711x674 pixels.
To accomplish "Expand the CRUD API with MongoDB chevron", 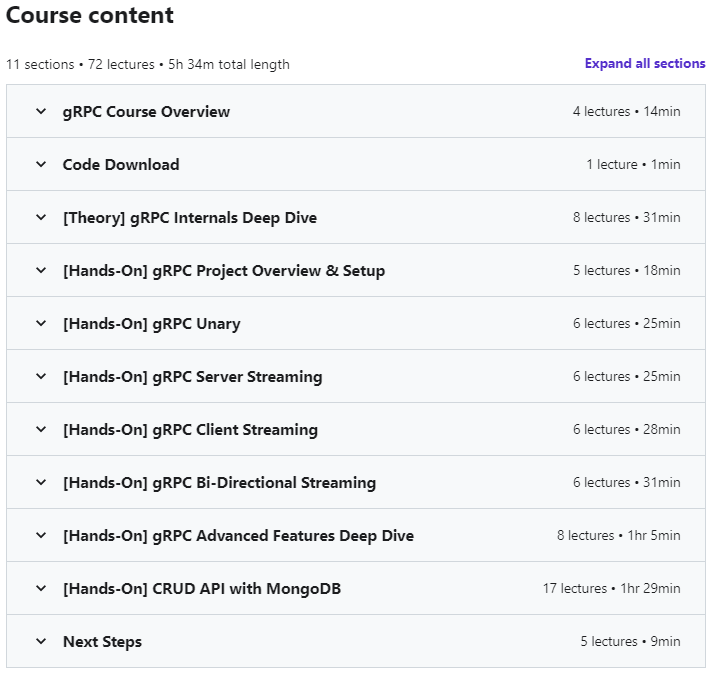I will (x=41, y=589).
